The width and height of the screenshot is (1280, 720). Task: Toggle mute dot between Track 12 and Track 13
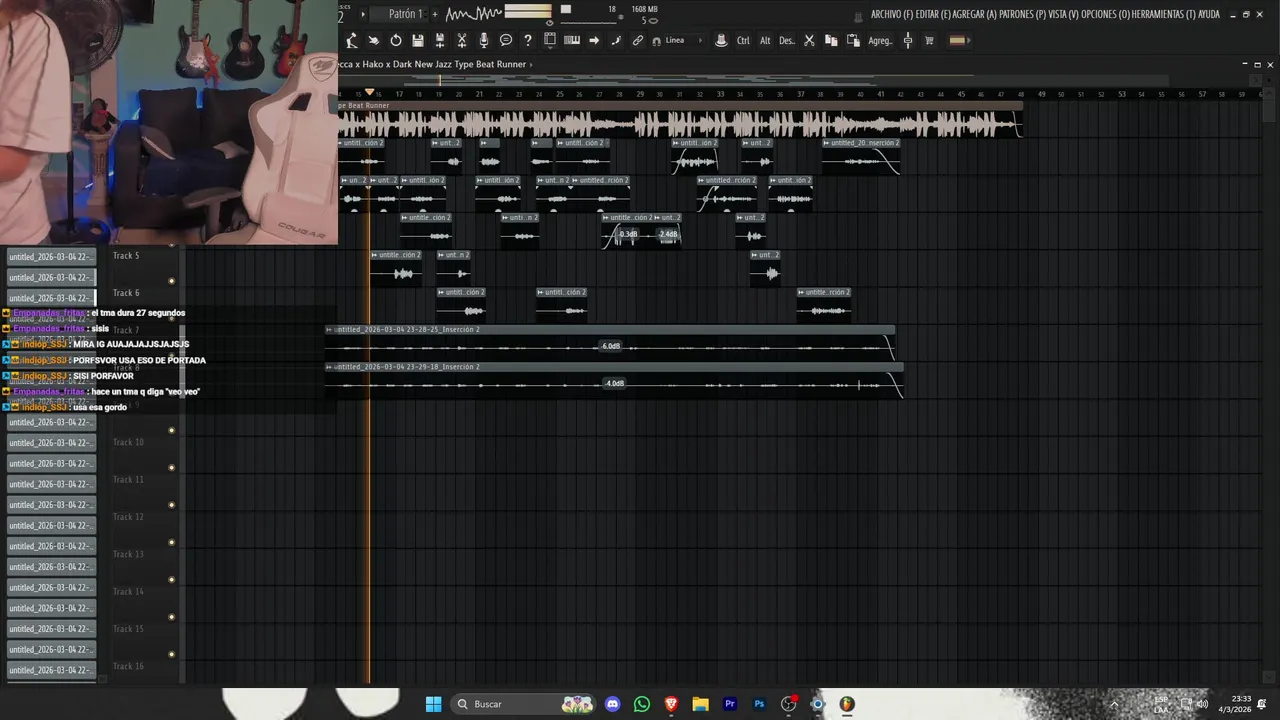tap(171, 543)
